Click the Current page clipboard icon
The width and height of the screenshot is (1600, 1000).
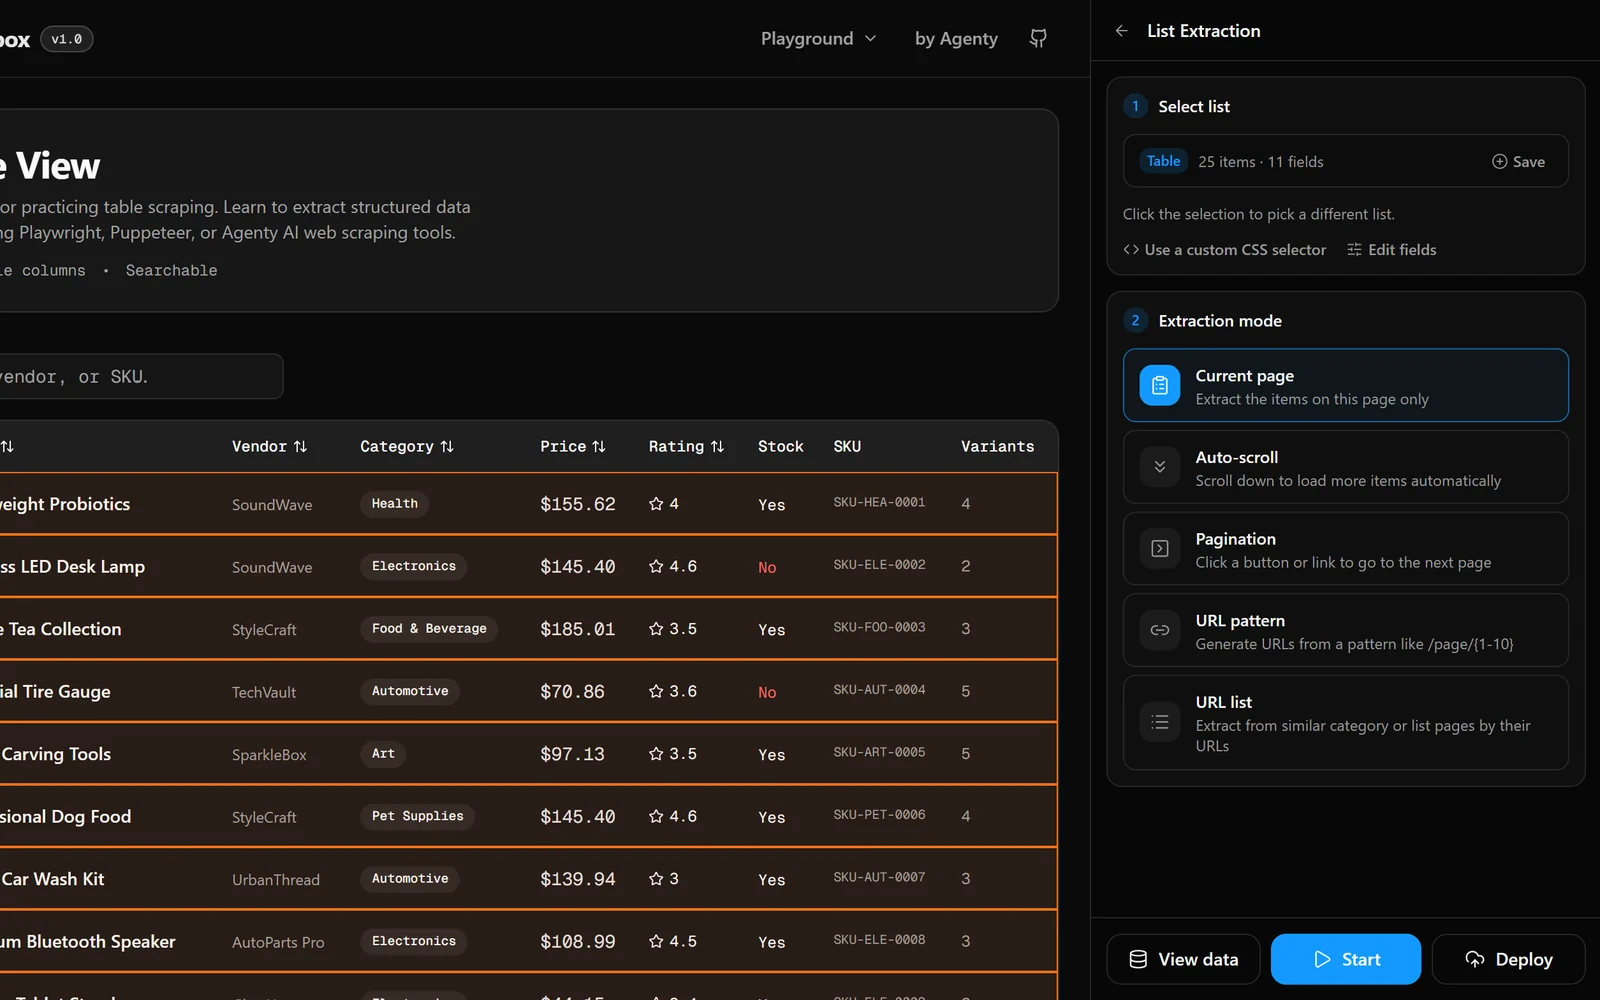pos(1160,385)
